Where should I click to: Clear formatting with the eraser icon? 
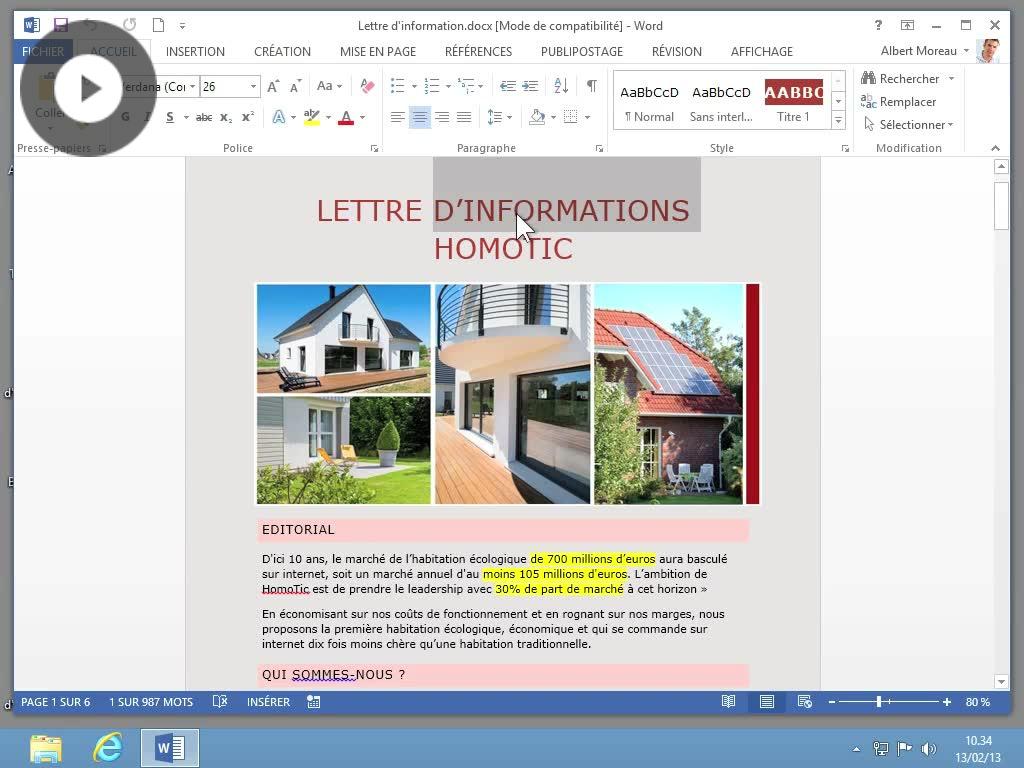click(367, 86)
